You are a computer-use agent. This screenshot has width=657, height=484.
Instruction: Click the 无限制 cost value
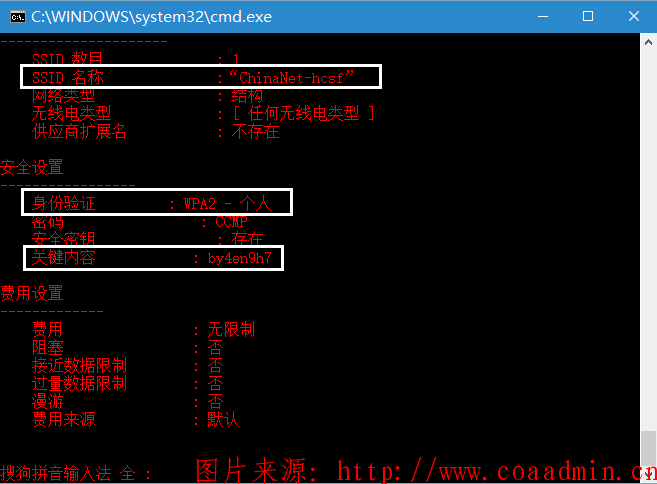tap(231, 329)
